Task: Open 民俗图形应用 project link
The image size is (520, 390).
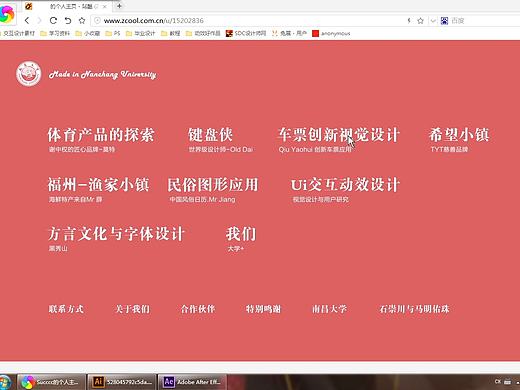Action: pos(213,184)
